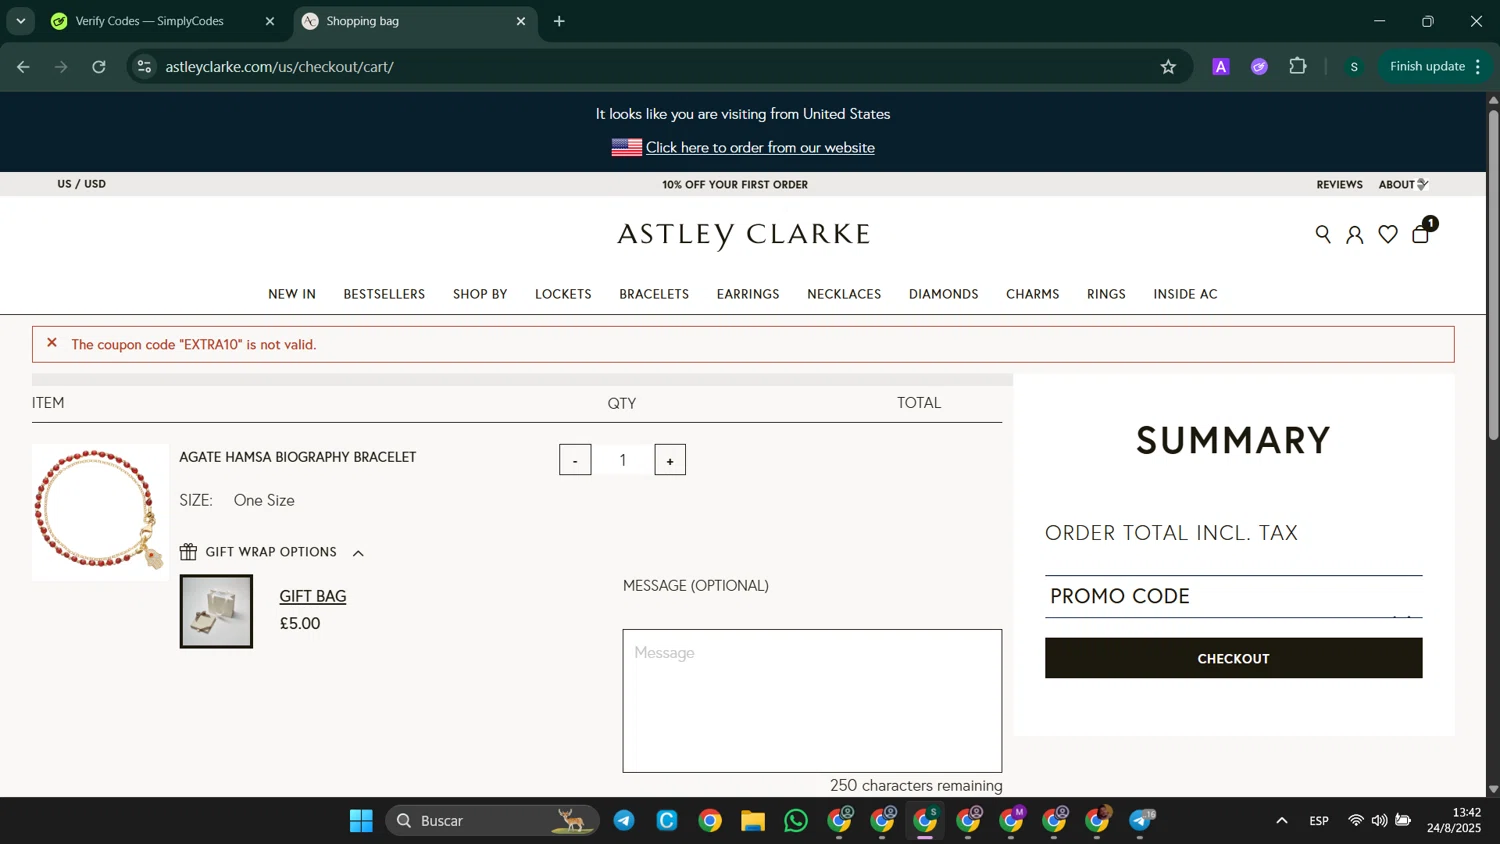This screenshot has width=1500, height=844.
Task: Open WhatsApp from taskbar
Action: click(x=796, y=821)
